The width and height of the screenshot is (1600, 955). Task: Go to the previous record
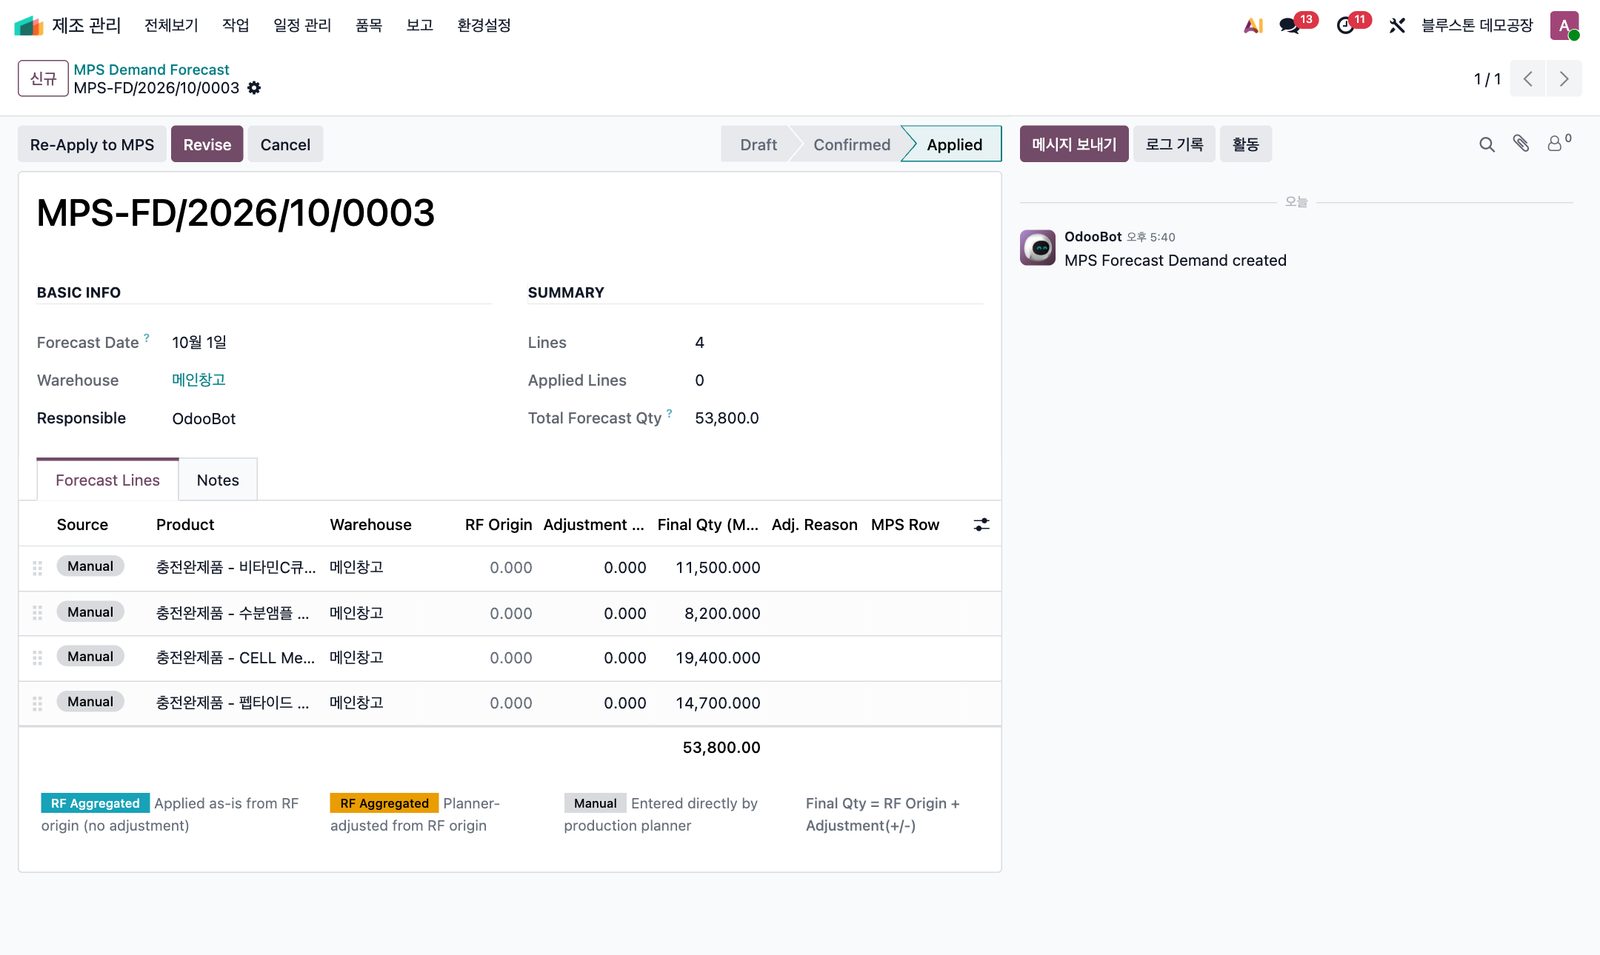1528,79
